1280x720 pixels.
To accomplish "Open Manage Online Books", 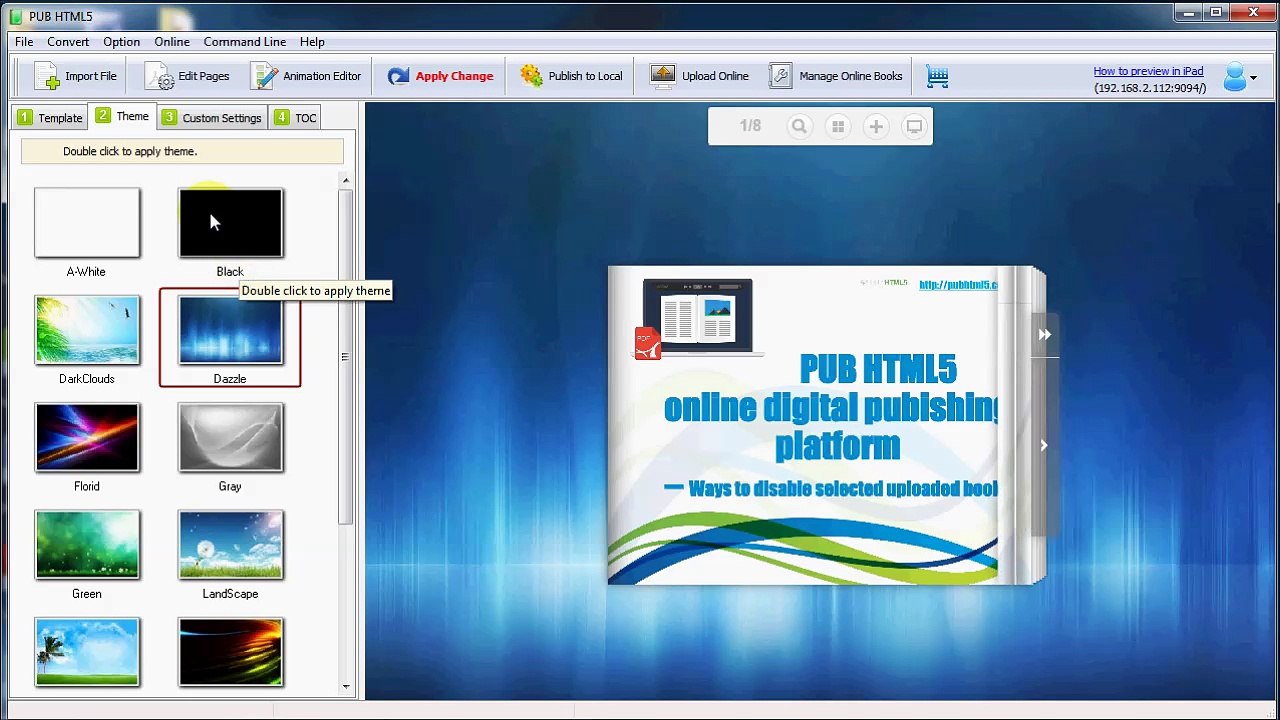I will tap(836, 76).
